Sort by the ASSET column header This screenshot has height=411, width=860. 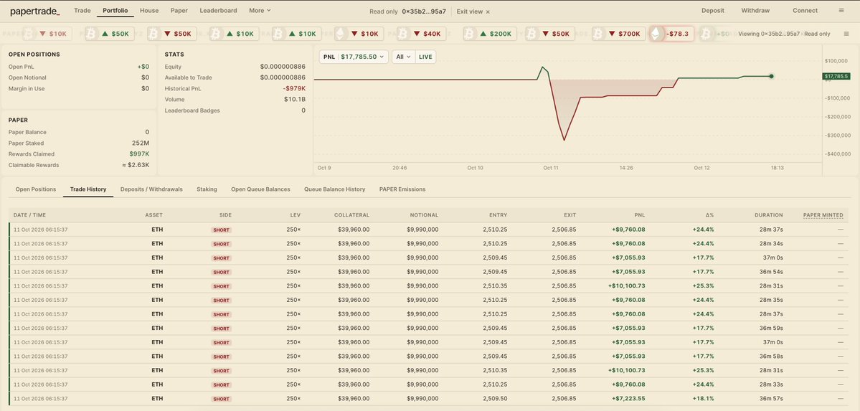[x=154, y=215]
